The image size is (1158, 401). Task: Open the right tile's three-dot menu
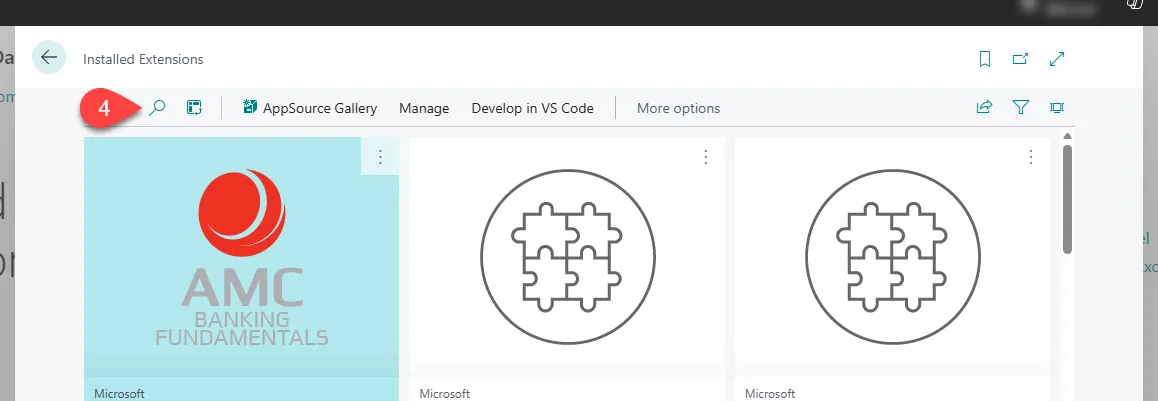coord(1031,157)
